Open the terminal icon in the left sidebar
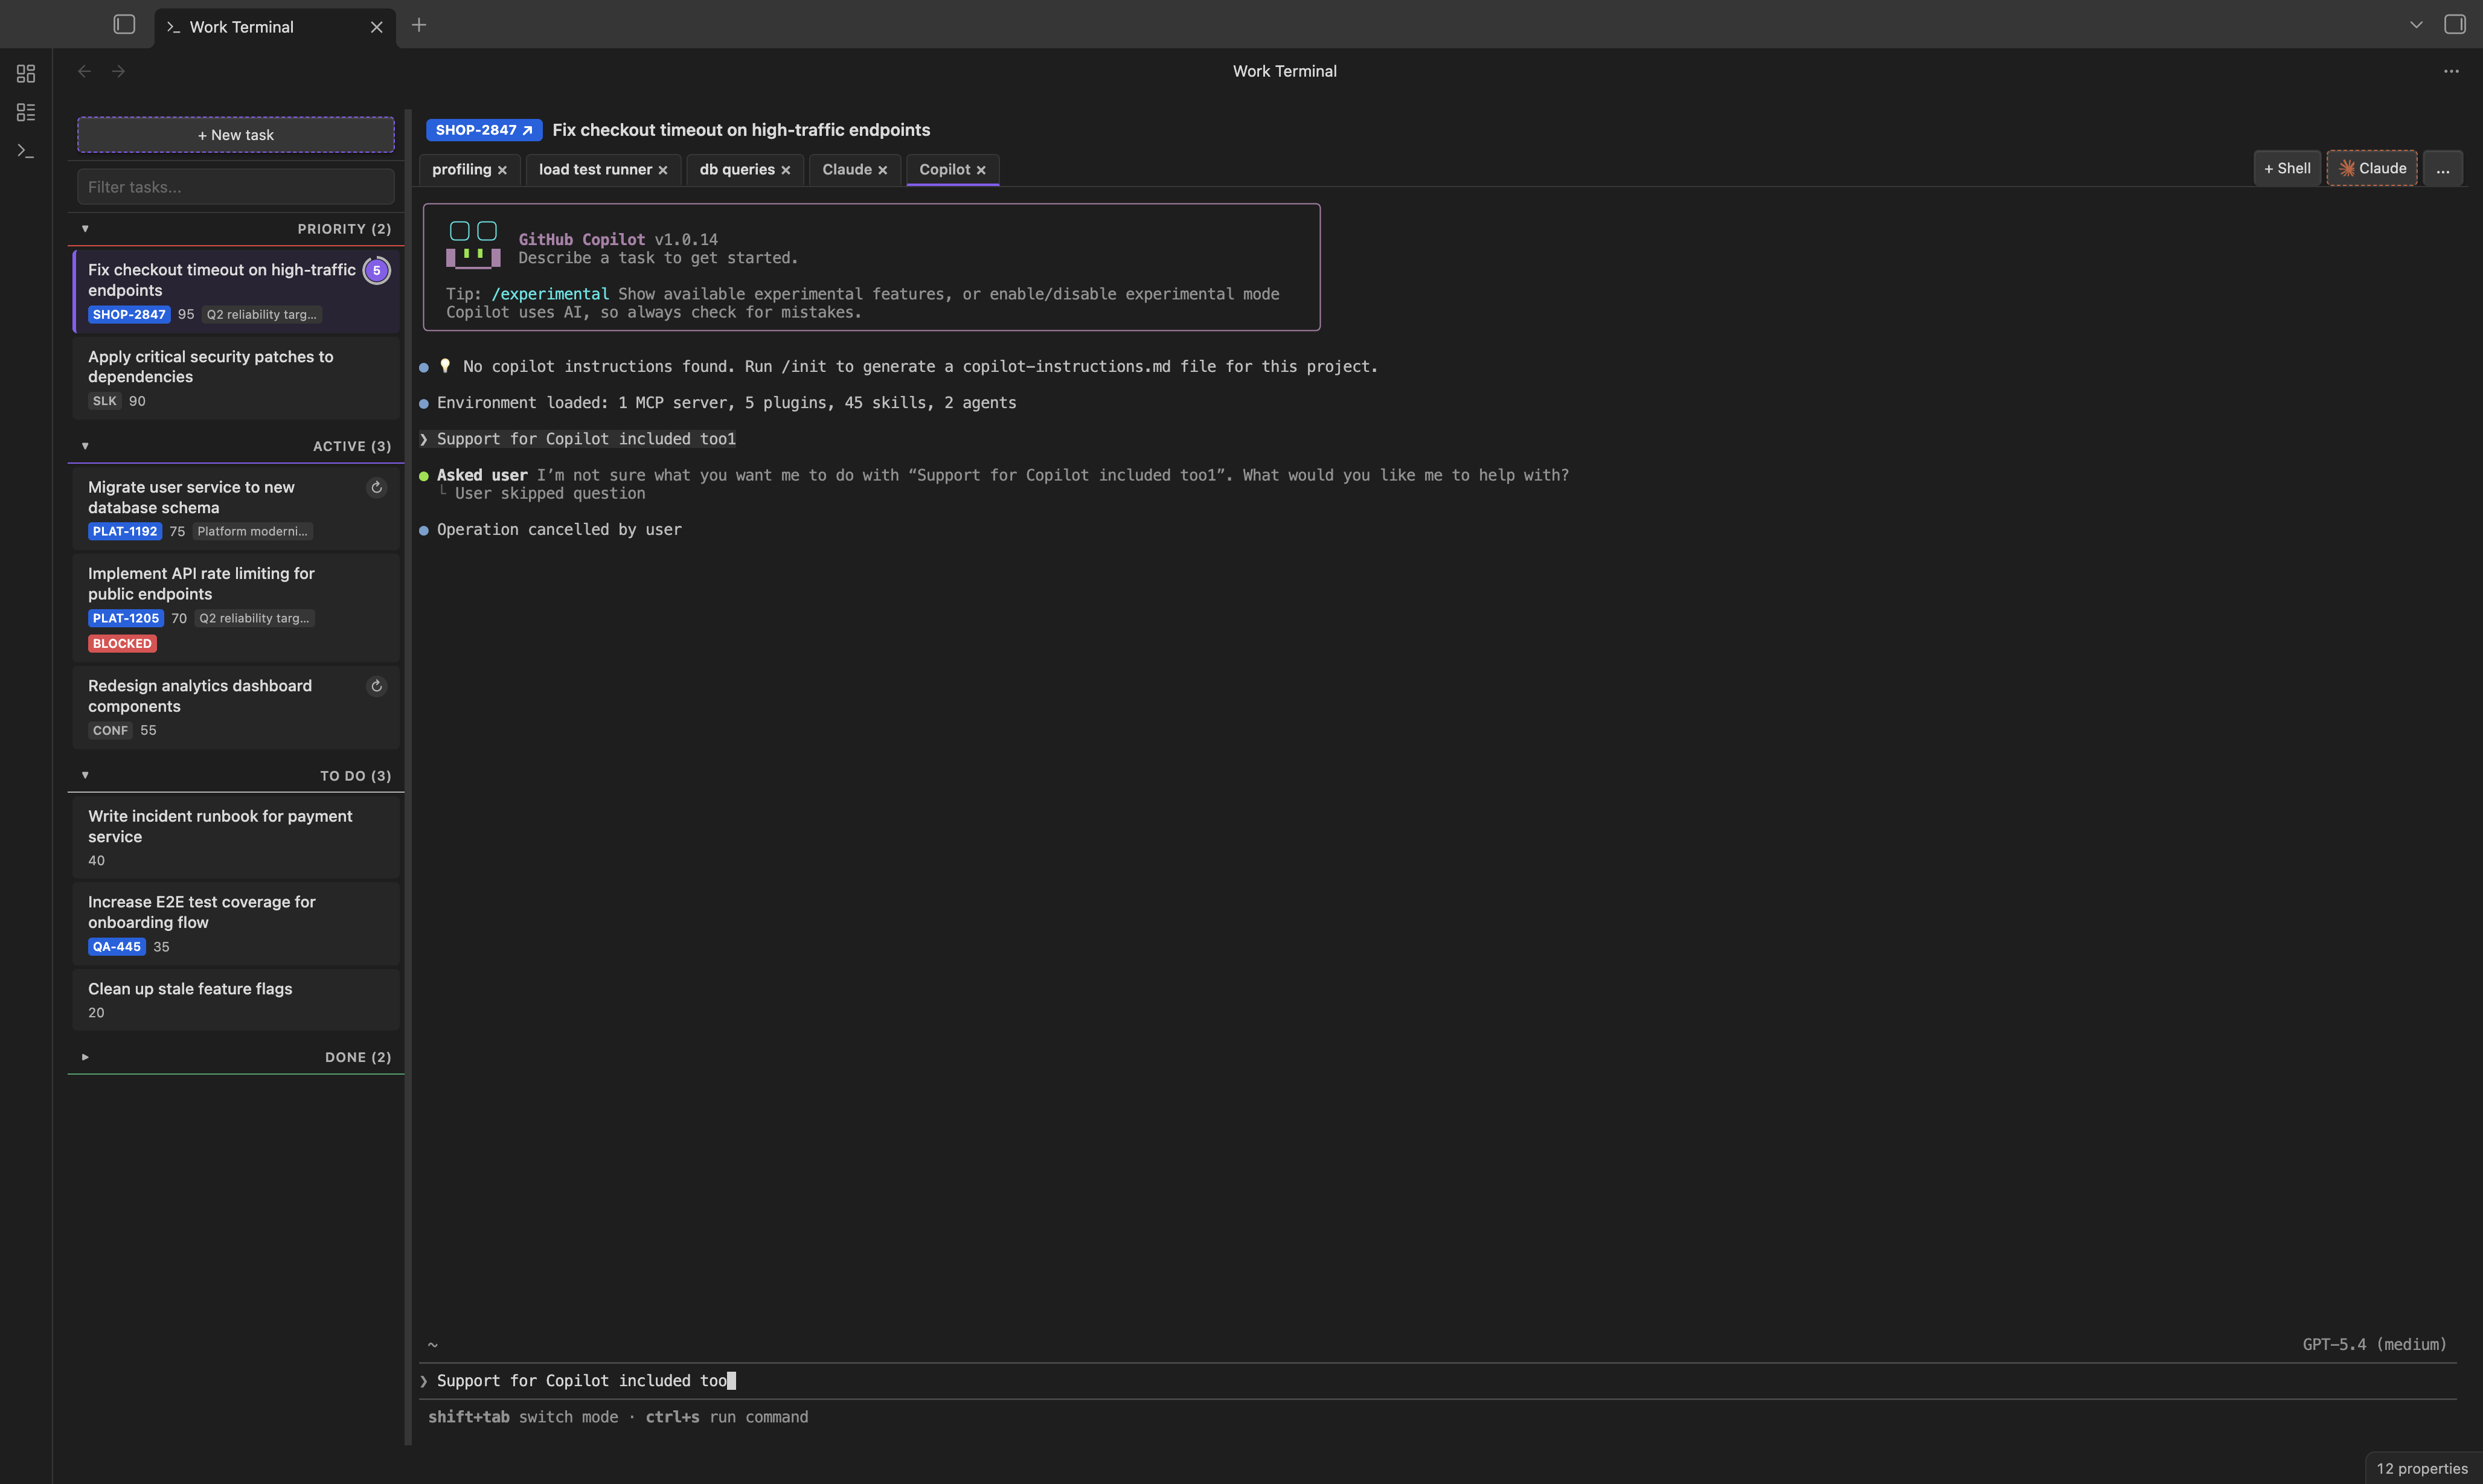Viewport: 2483px width, 1484px height. click(x=25, y=151)
